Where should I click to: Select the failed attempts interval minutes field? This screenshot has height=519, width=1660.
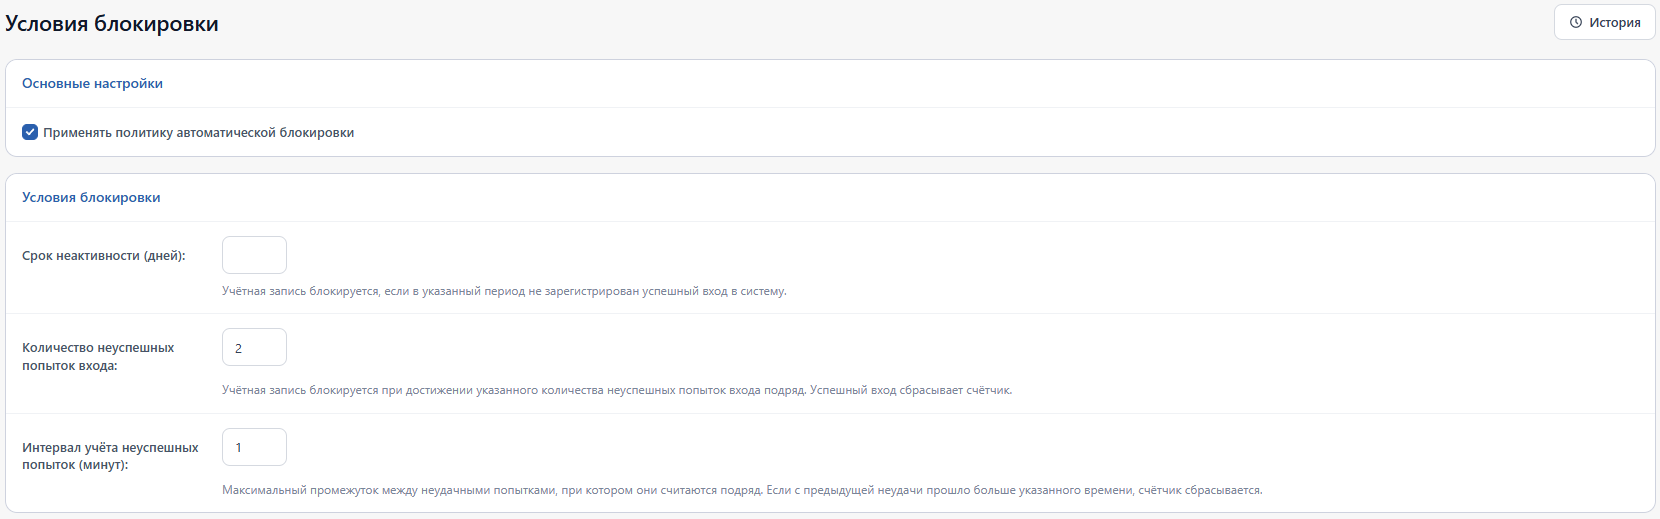pos(254,447)
